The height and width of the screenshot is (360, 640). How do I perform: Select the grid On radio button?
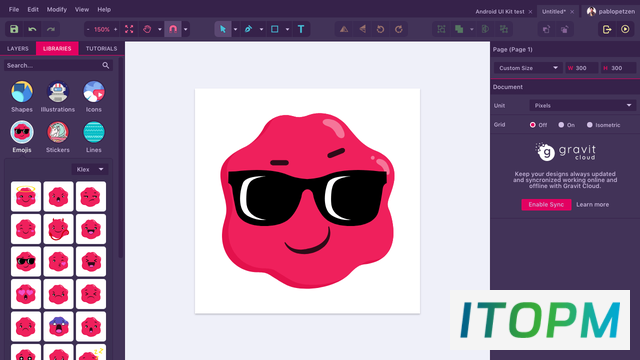pyautogui.click(x=561, y=125)
